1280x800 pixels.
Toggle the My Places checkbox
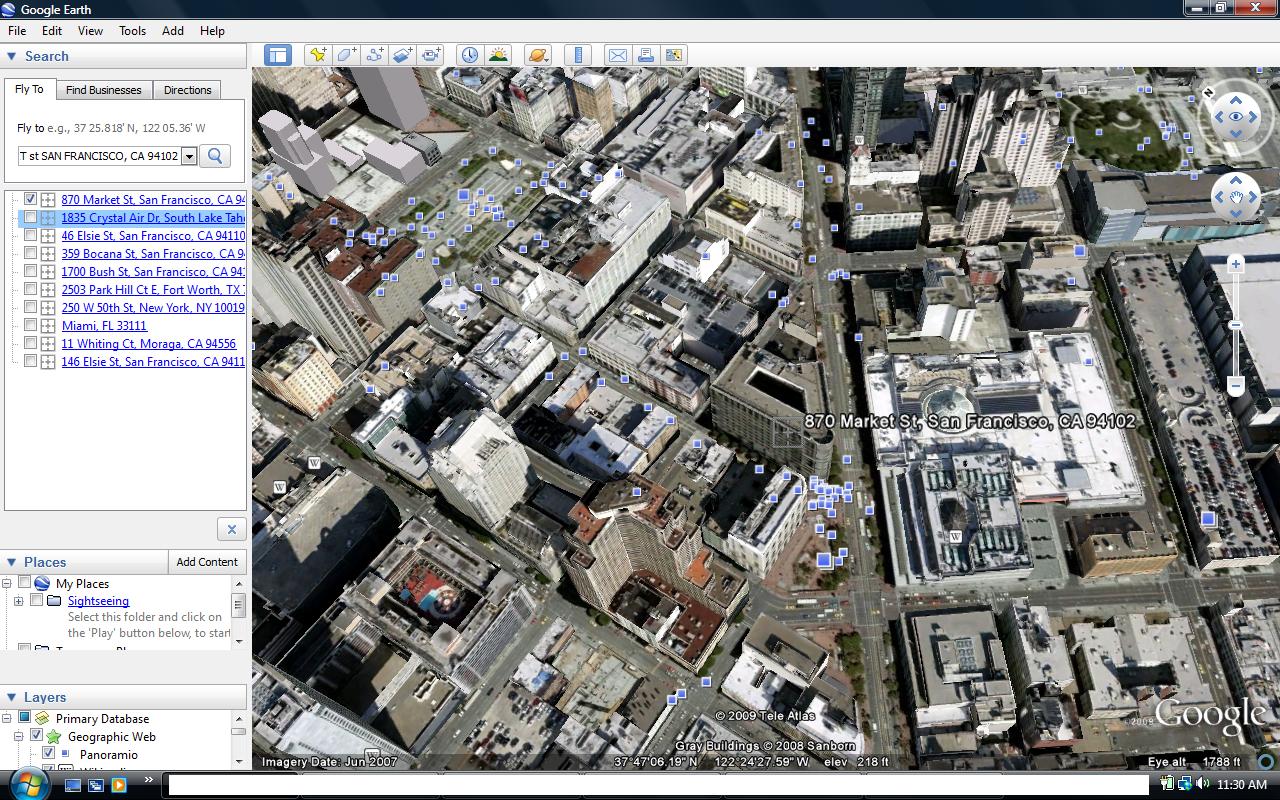(24, 583)
